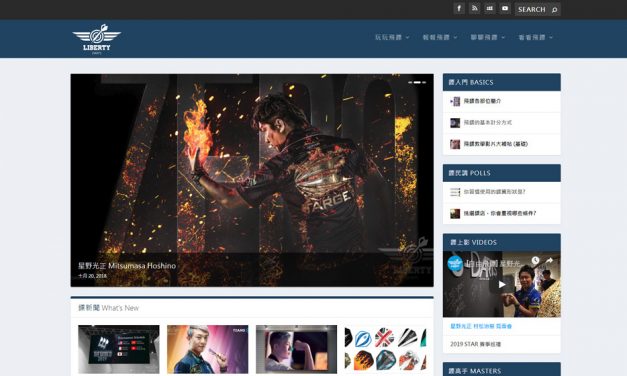
Task: Open second poll under POLLS
Action: coord(500,214)
